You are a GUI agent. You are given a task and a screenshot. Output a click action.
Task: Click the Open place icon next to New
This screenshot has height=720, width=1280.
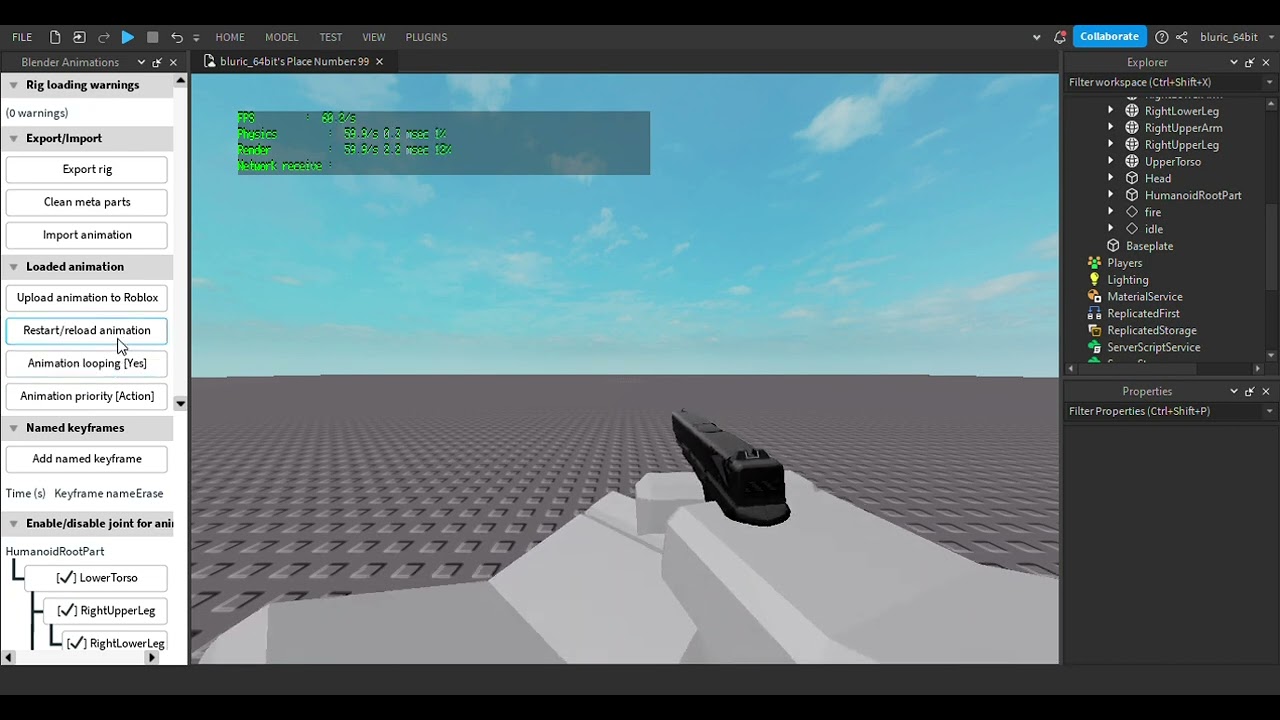[x=79, y=37]
